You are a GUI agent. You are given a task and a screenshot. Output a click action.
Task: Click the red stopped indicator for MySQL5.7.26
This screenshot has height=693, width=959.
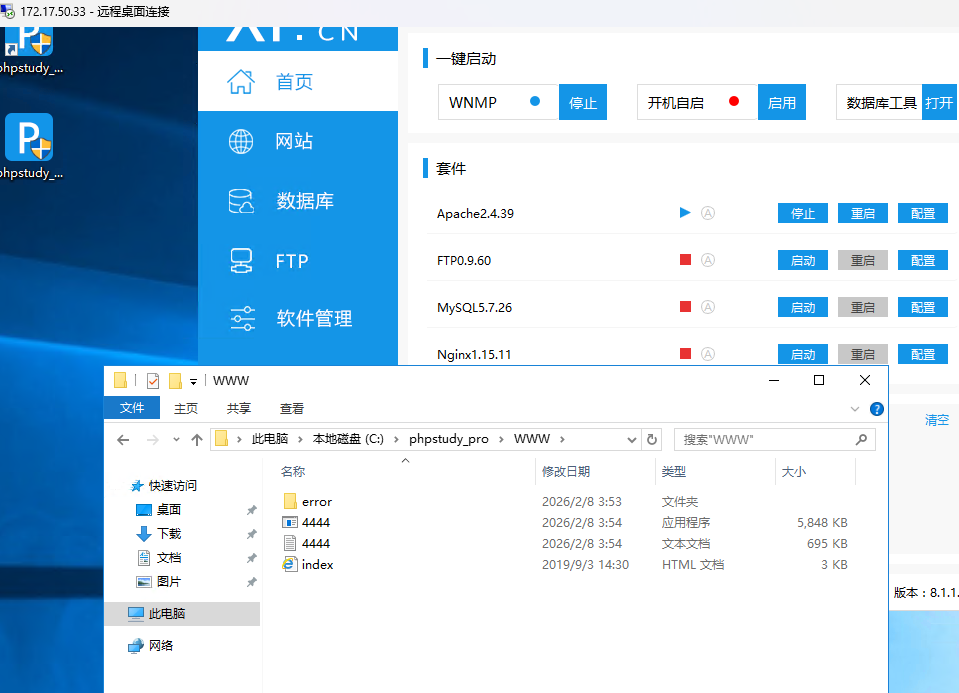pos(685,306)
